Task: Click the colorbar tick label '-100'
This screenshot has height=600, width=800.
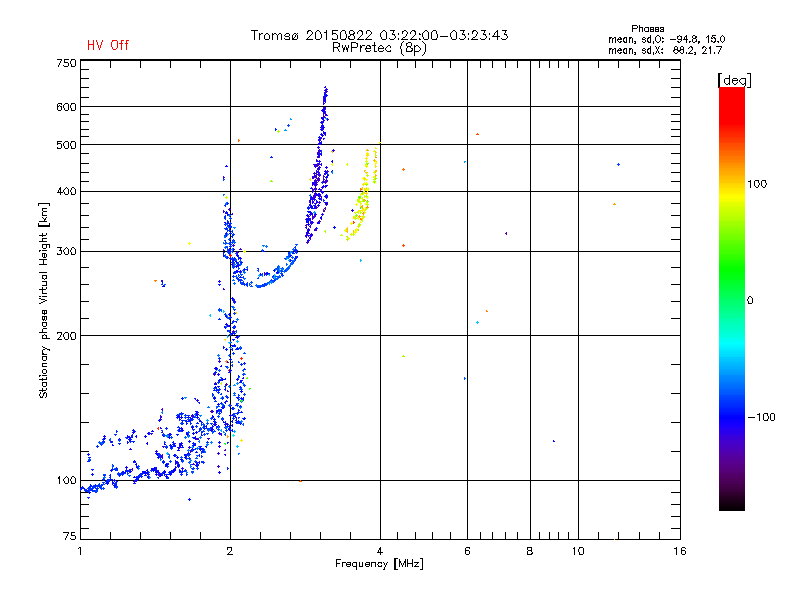Action: [761, 417]
